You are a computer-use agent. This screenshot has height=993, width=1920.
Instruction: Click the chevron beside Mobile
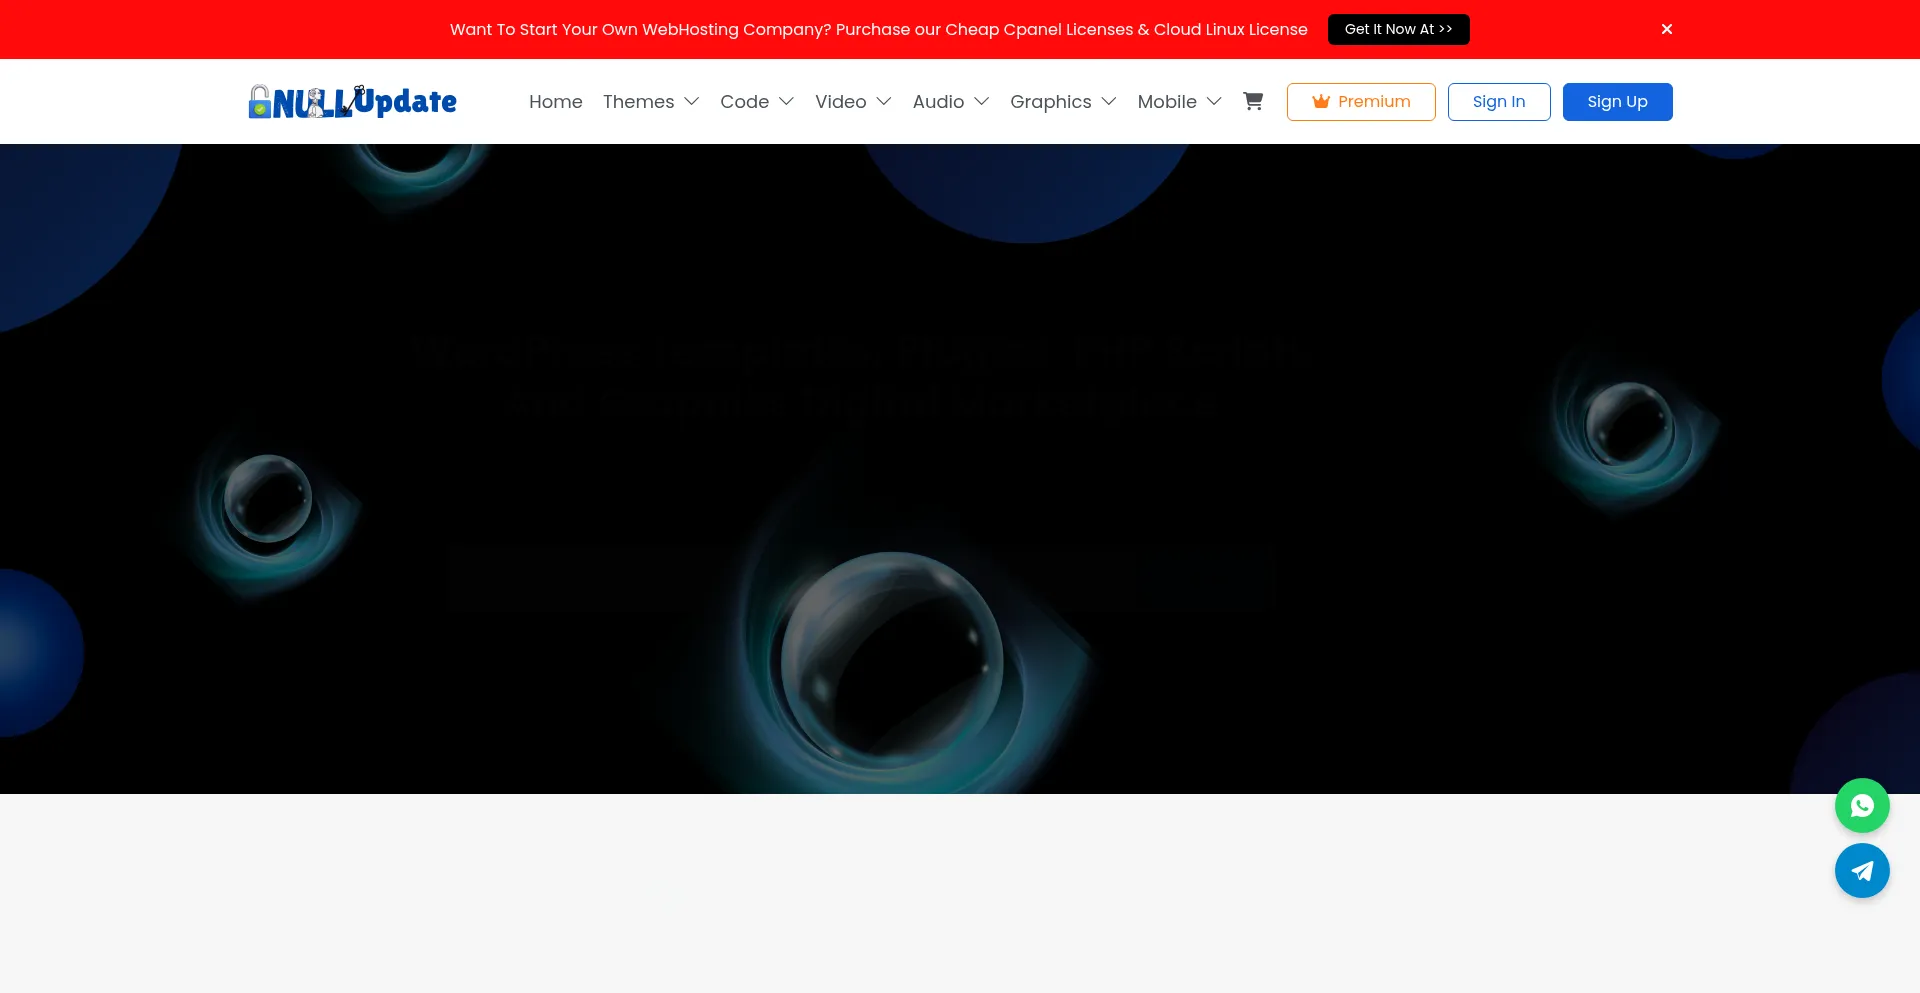coord(1214,102)
